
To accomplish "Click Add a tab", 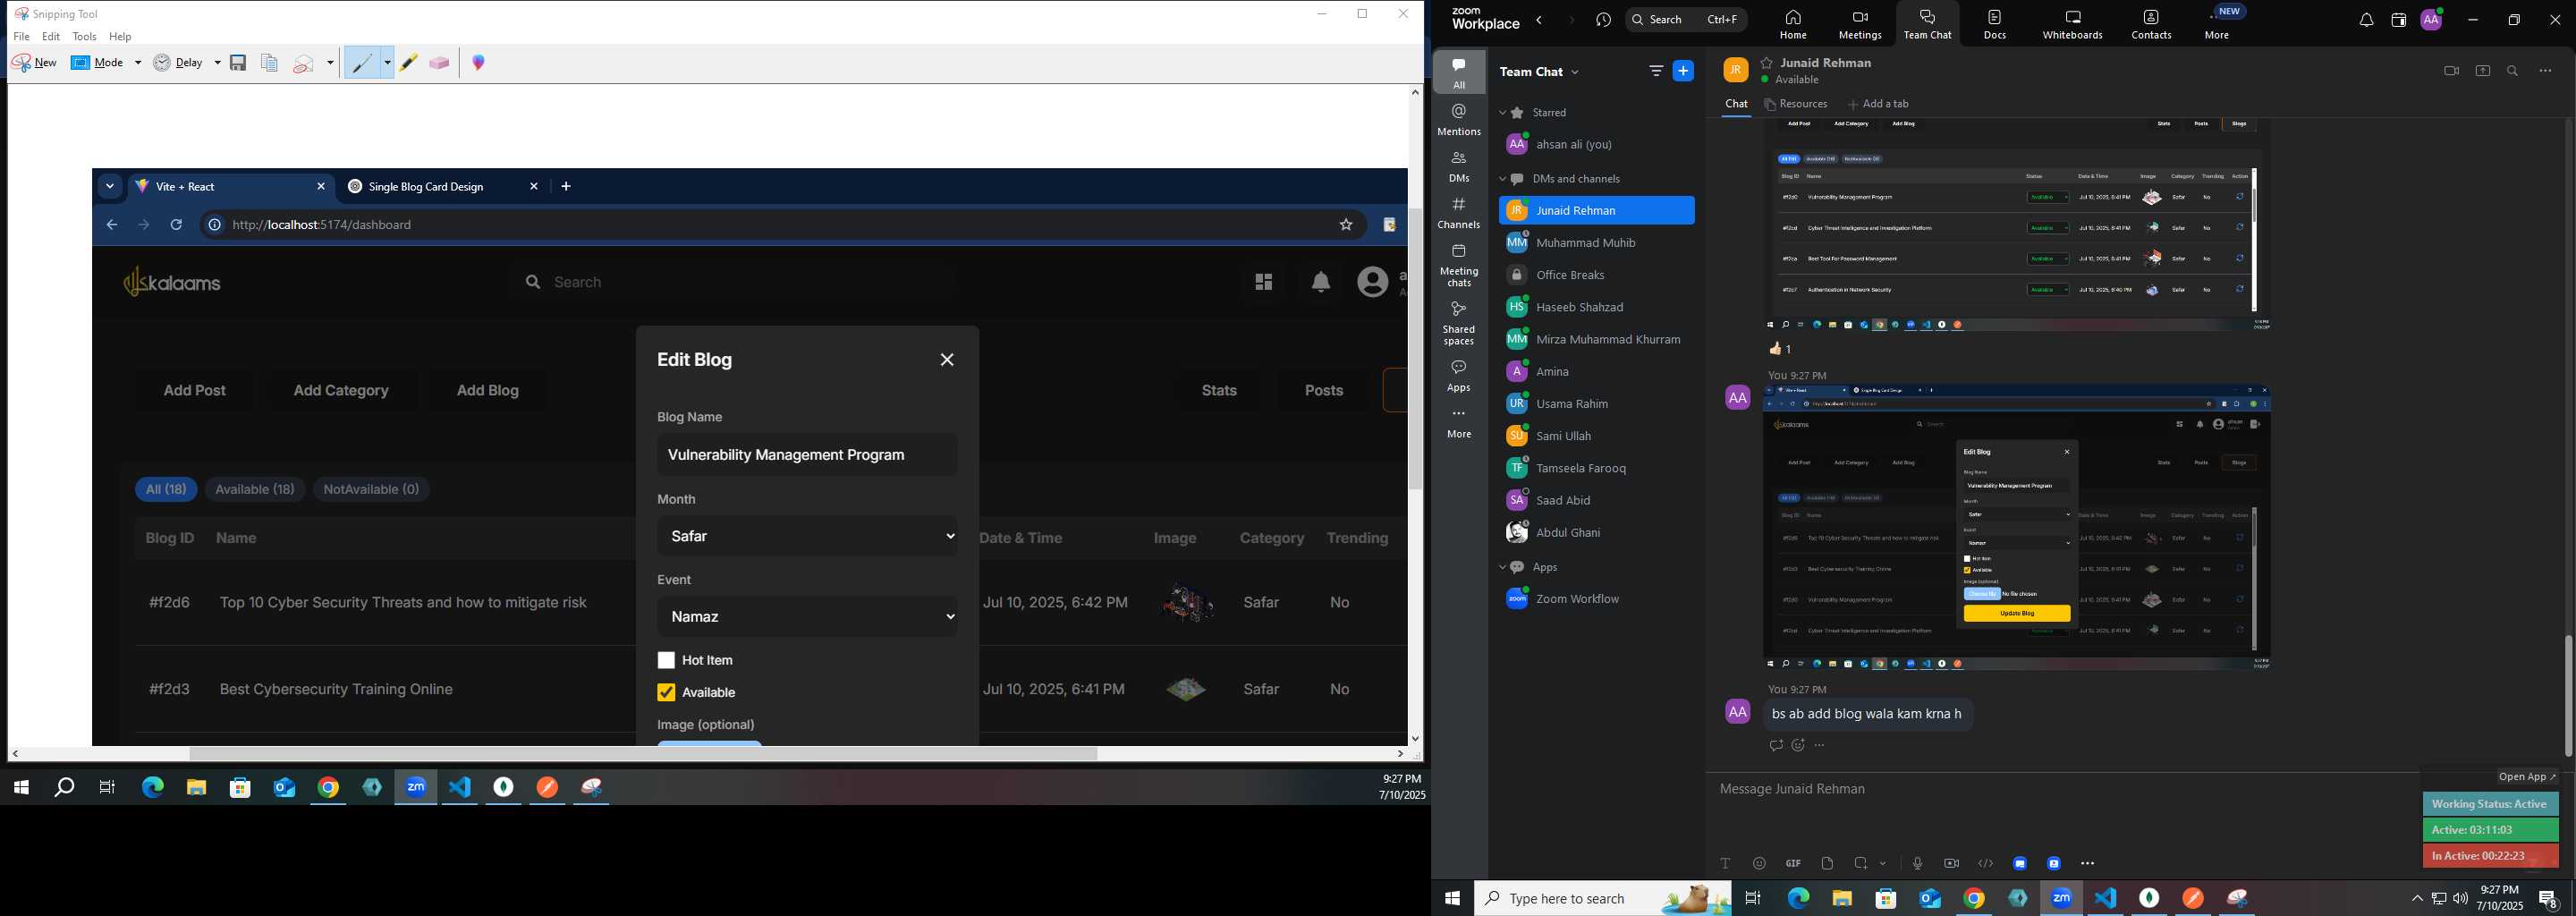I will tap(1878, 104).
